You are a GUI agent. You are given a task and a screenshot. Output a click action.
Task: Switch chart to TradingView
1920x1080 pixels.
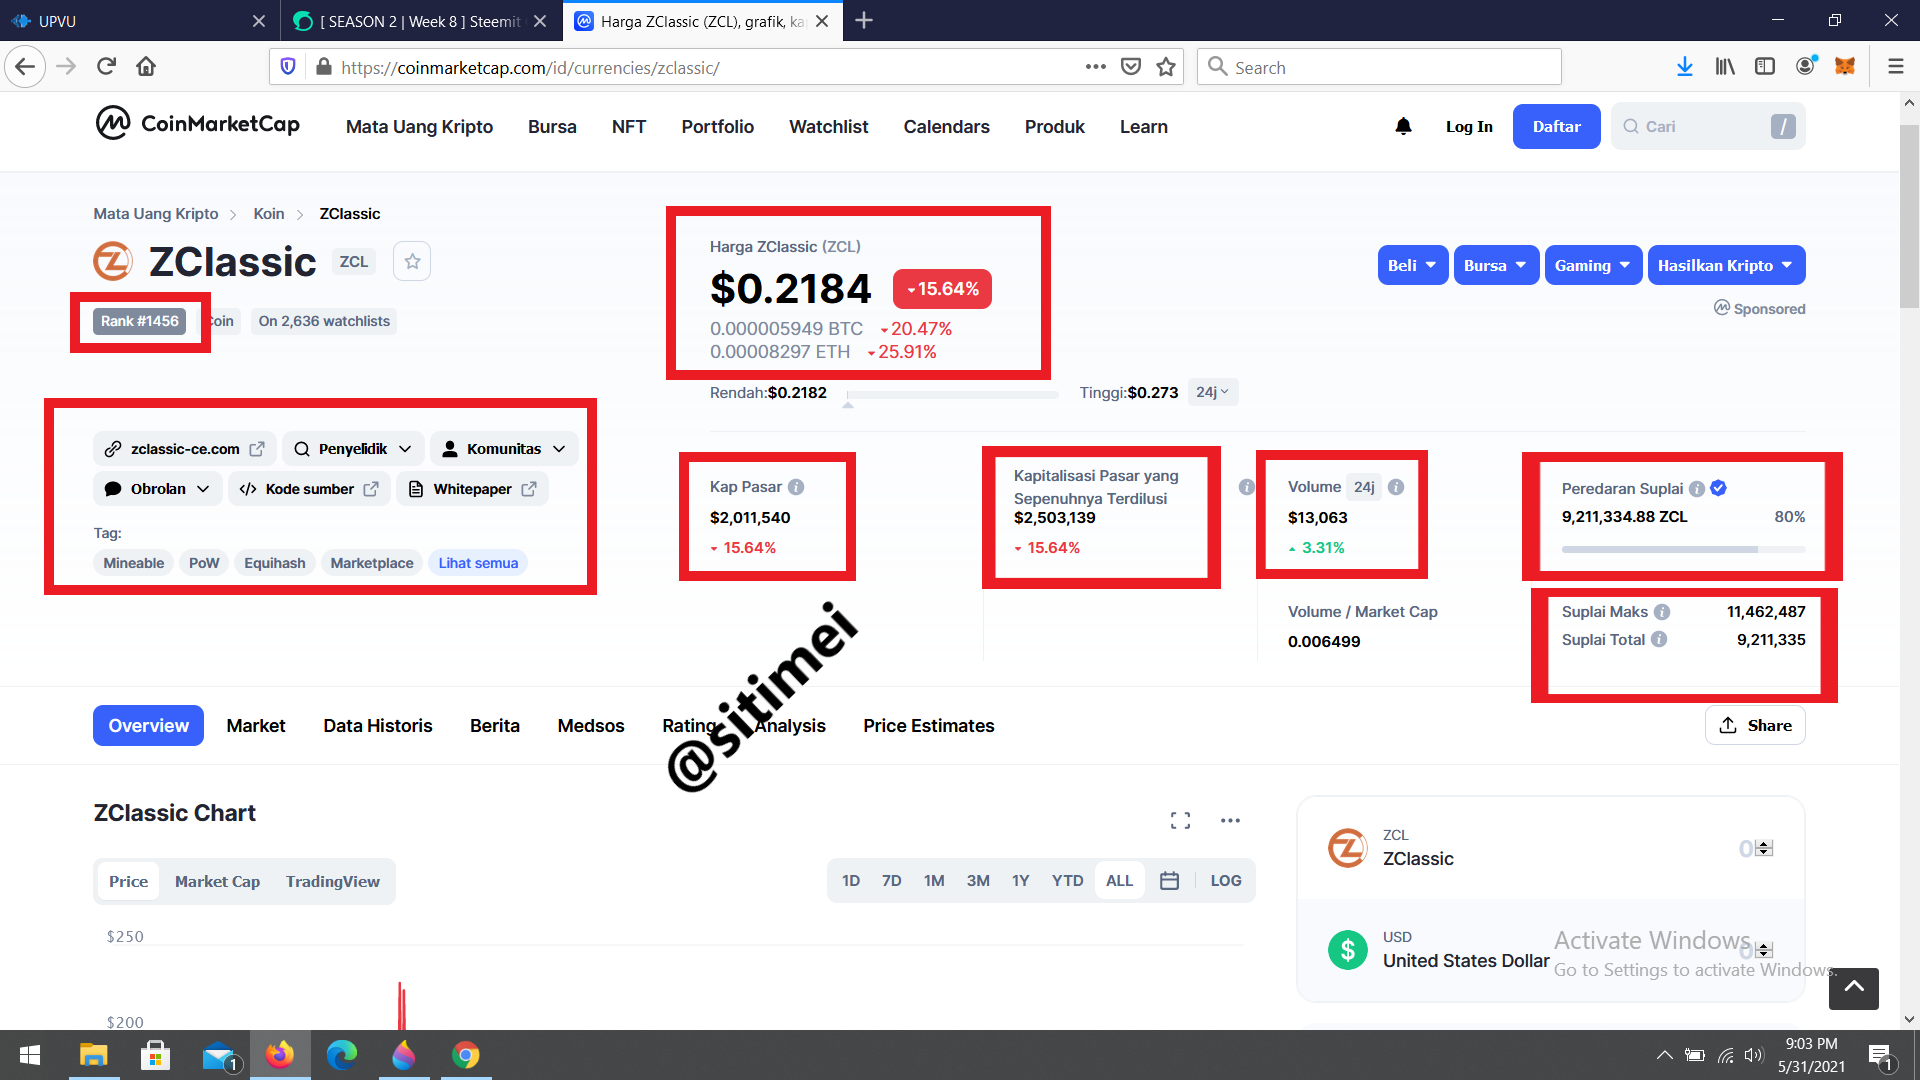coord(333,881)
